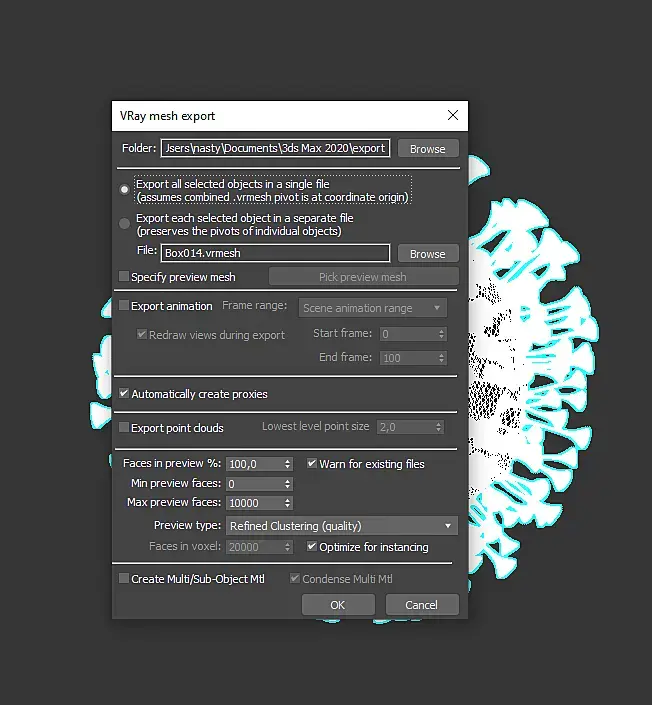Adjust the End frame spinner arrows
This screenshot has width=652, height=705.
(442, 358)
